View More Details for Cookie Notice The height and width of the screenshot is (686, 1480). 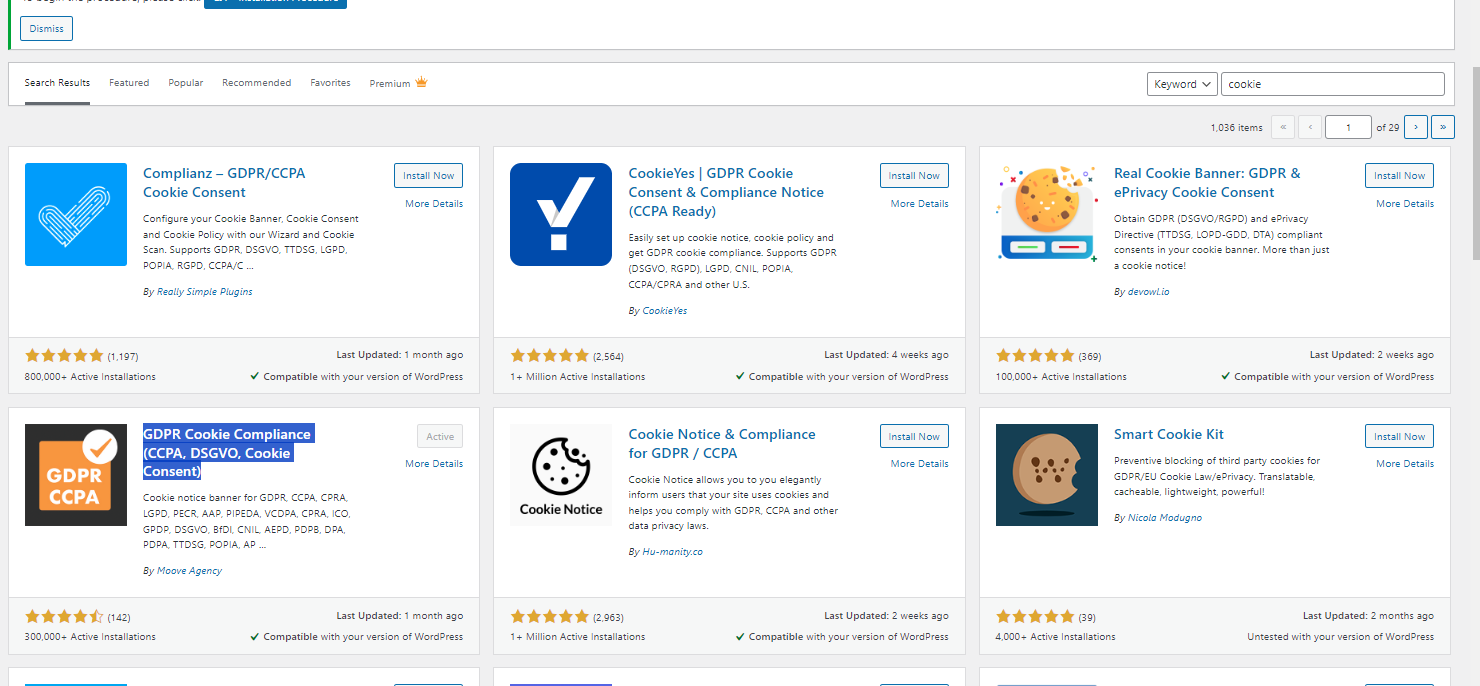coord(919,464)
